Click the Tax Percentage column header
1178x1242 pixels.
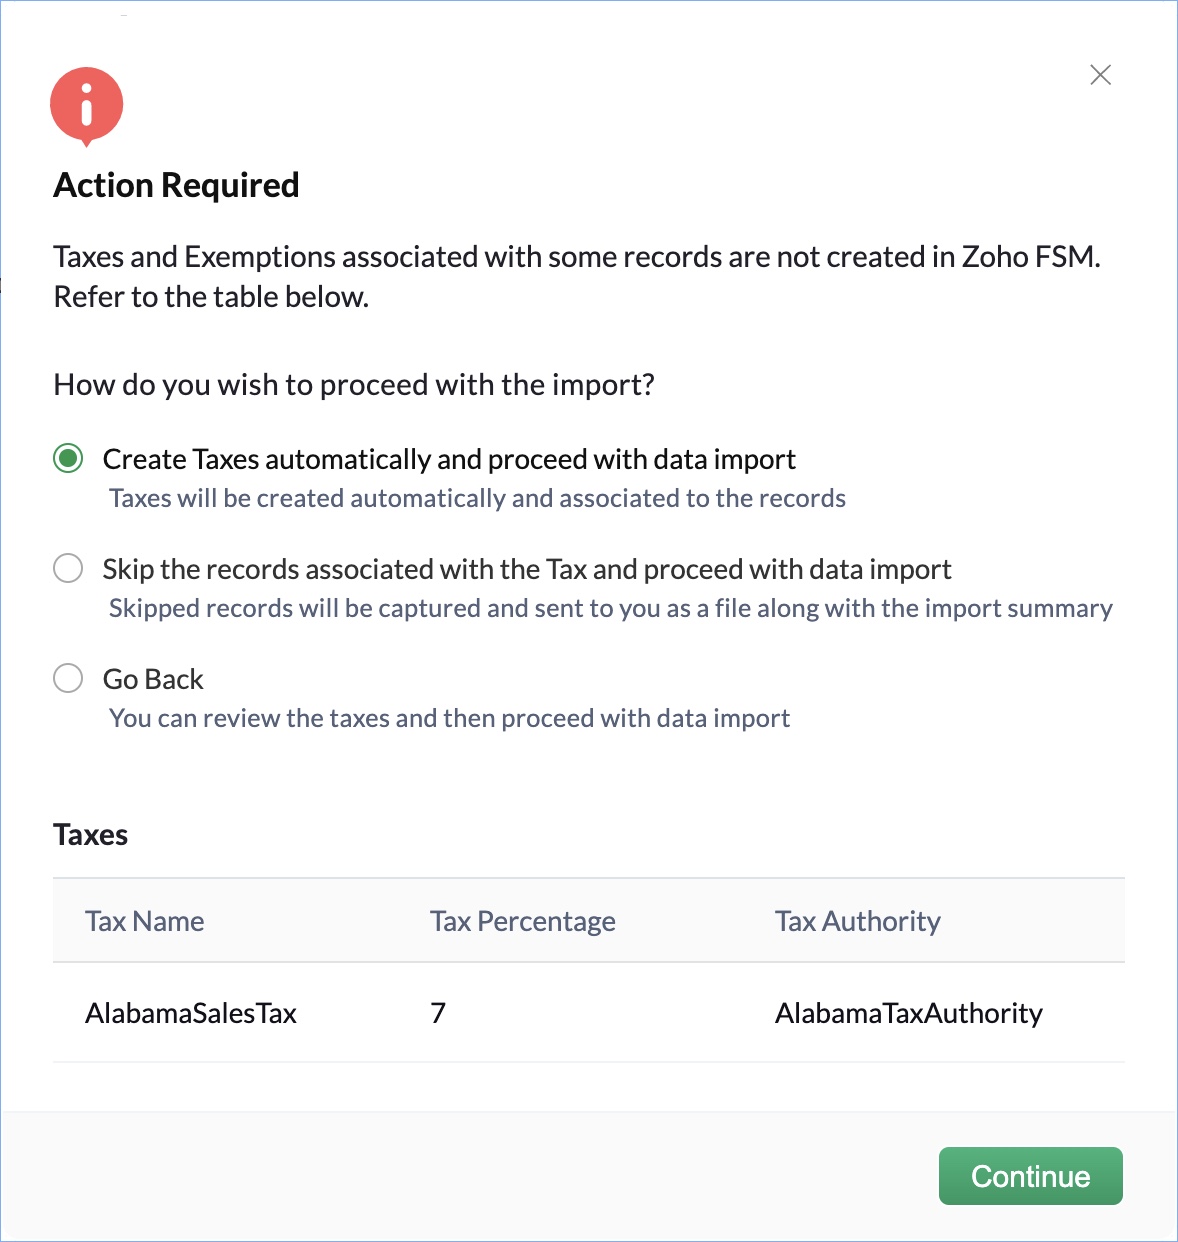pyautogui.click(x=522, y=921)
